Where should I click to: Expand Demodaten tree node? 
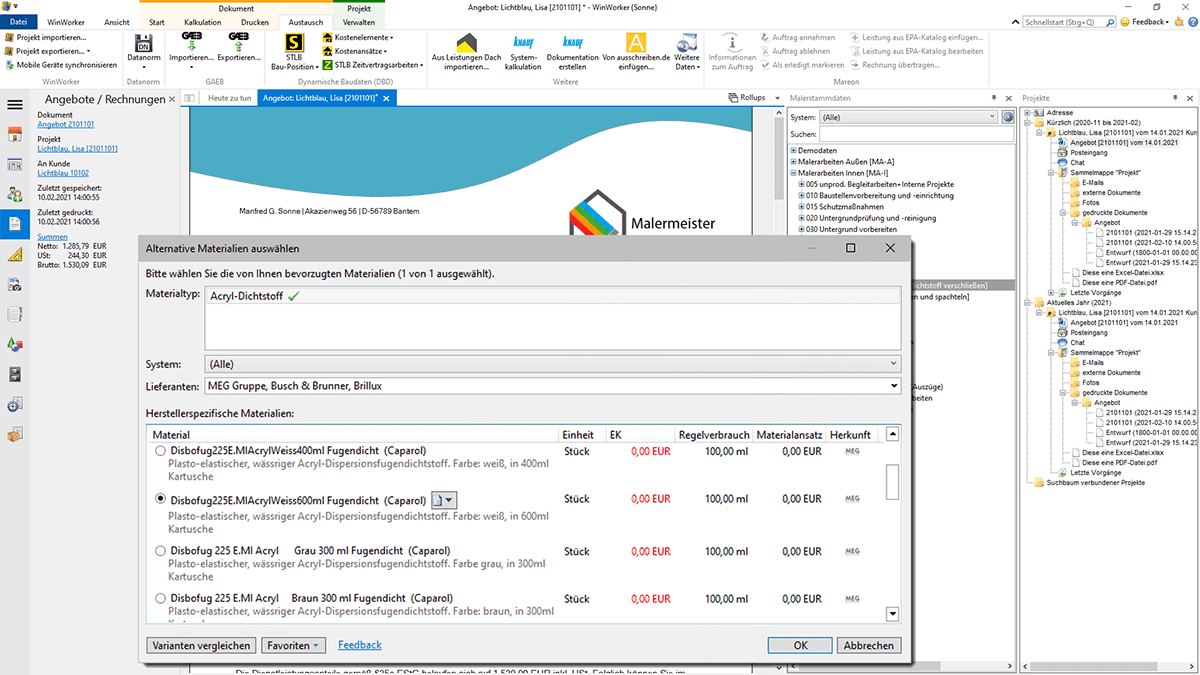tap(793, 150)
